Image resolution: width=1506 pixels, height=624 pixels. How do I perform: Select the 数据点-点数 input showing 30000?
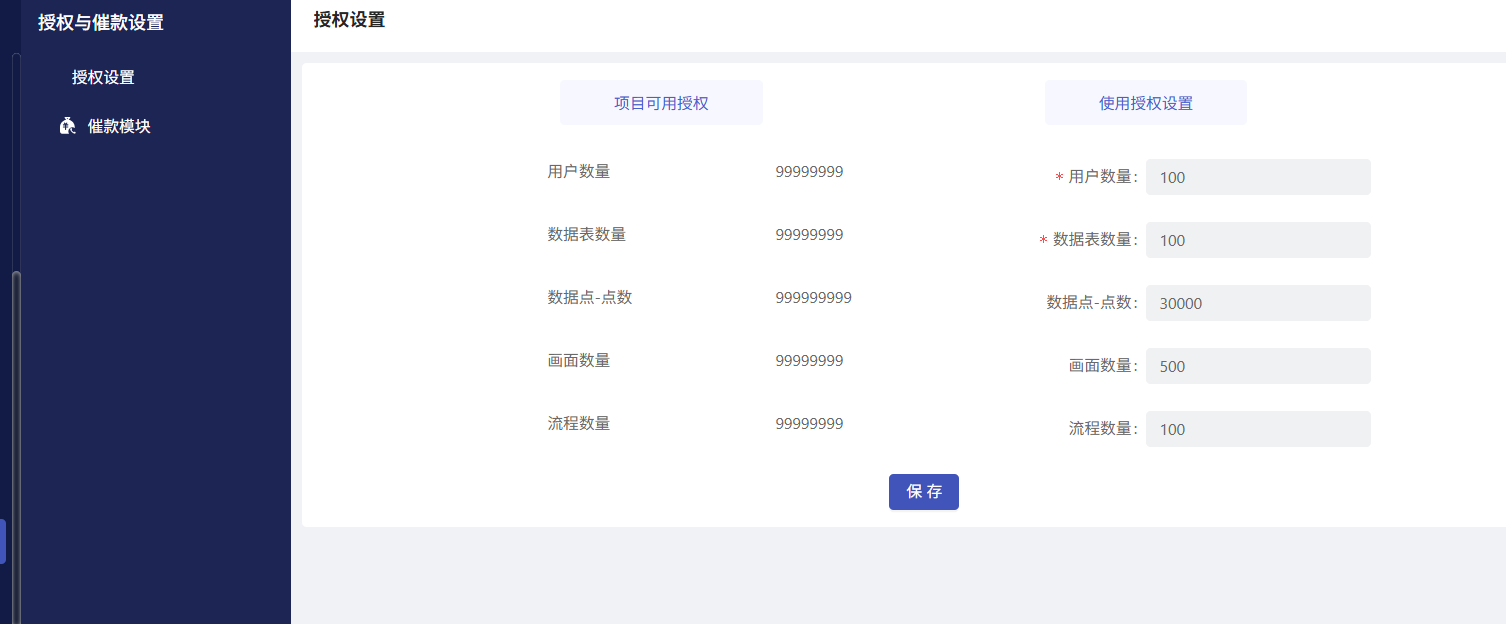[x=1258, y=303]
